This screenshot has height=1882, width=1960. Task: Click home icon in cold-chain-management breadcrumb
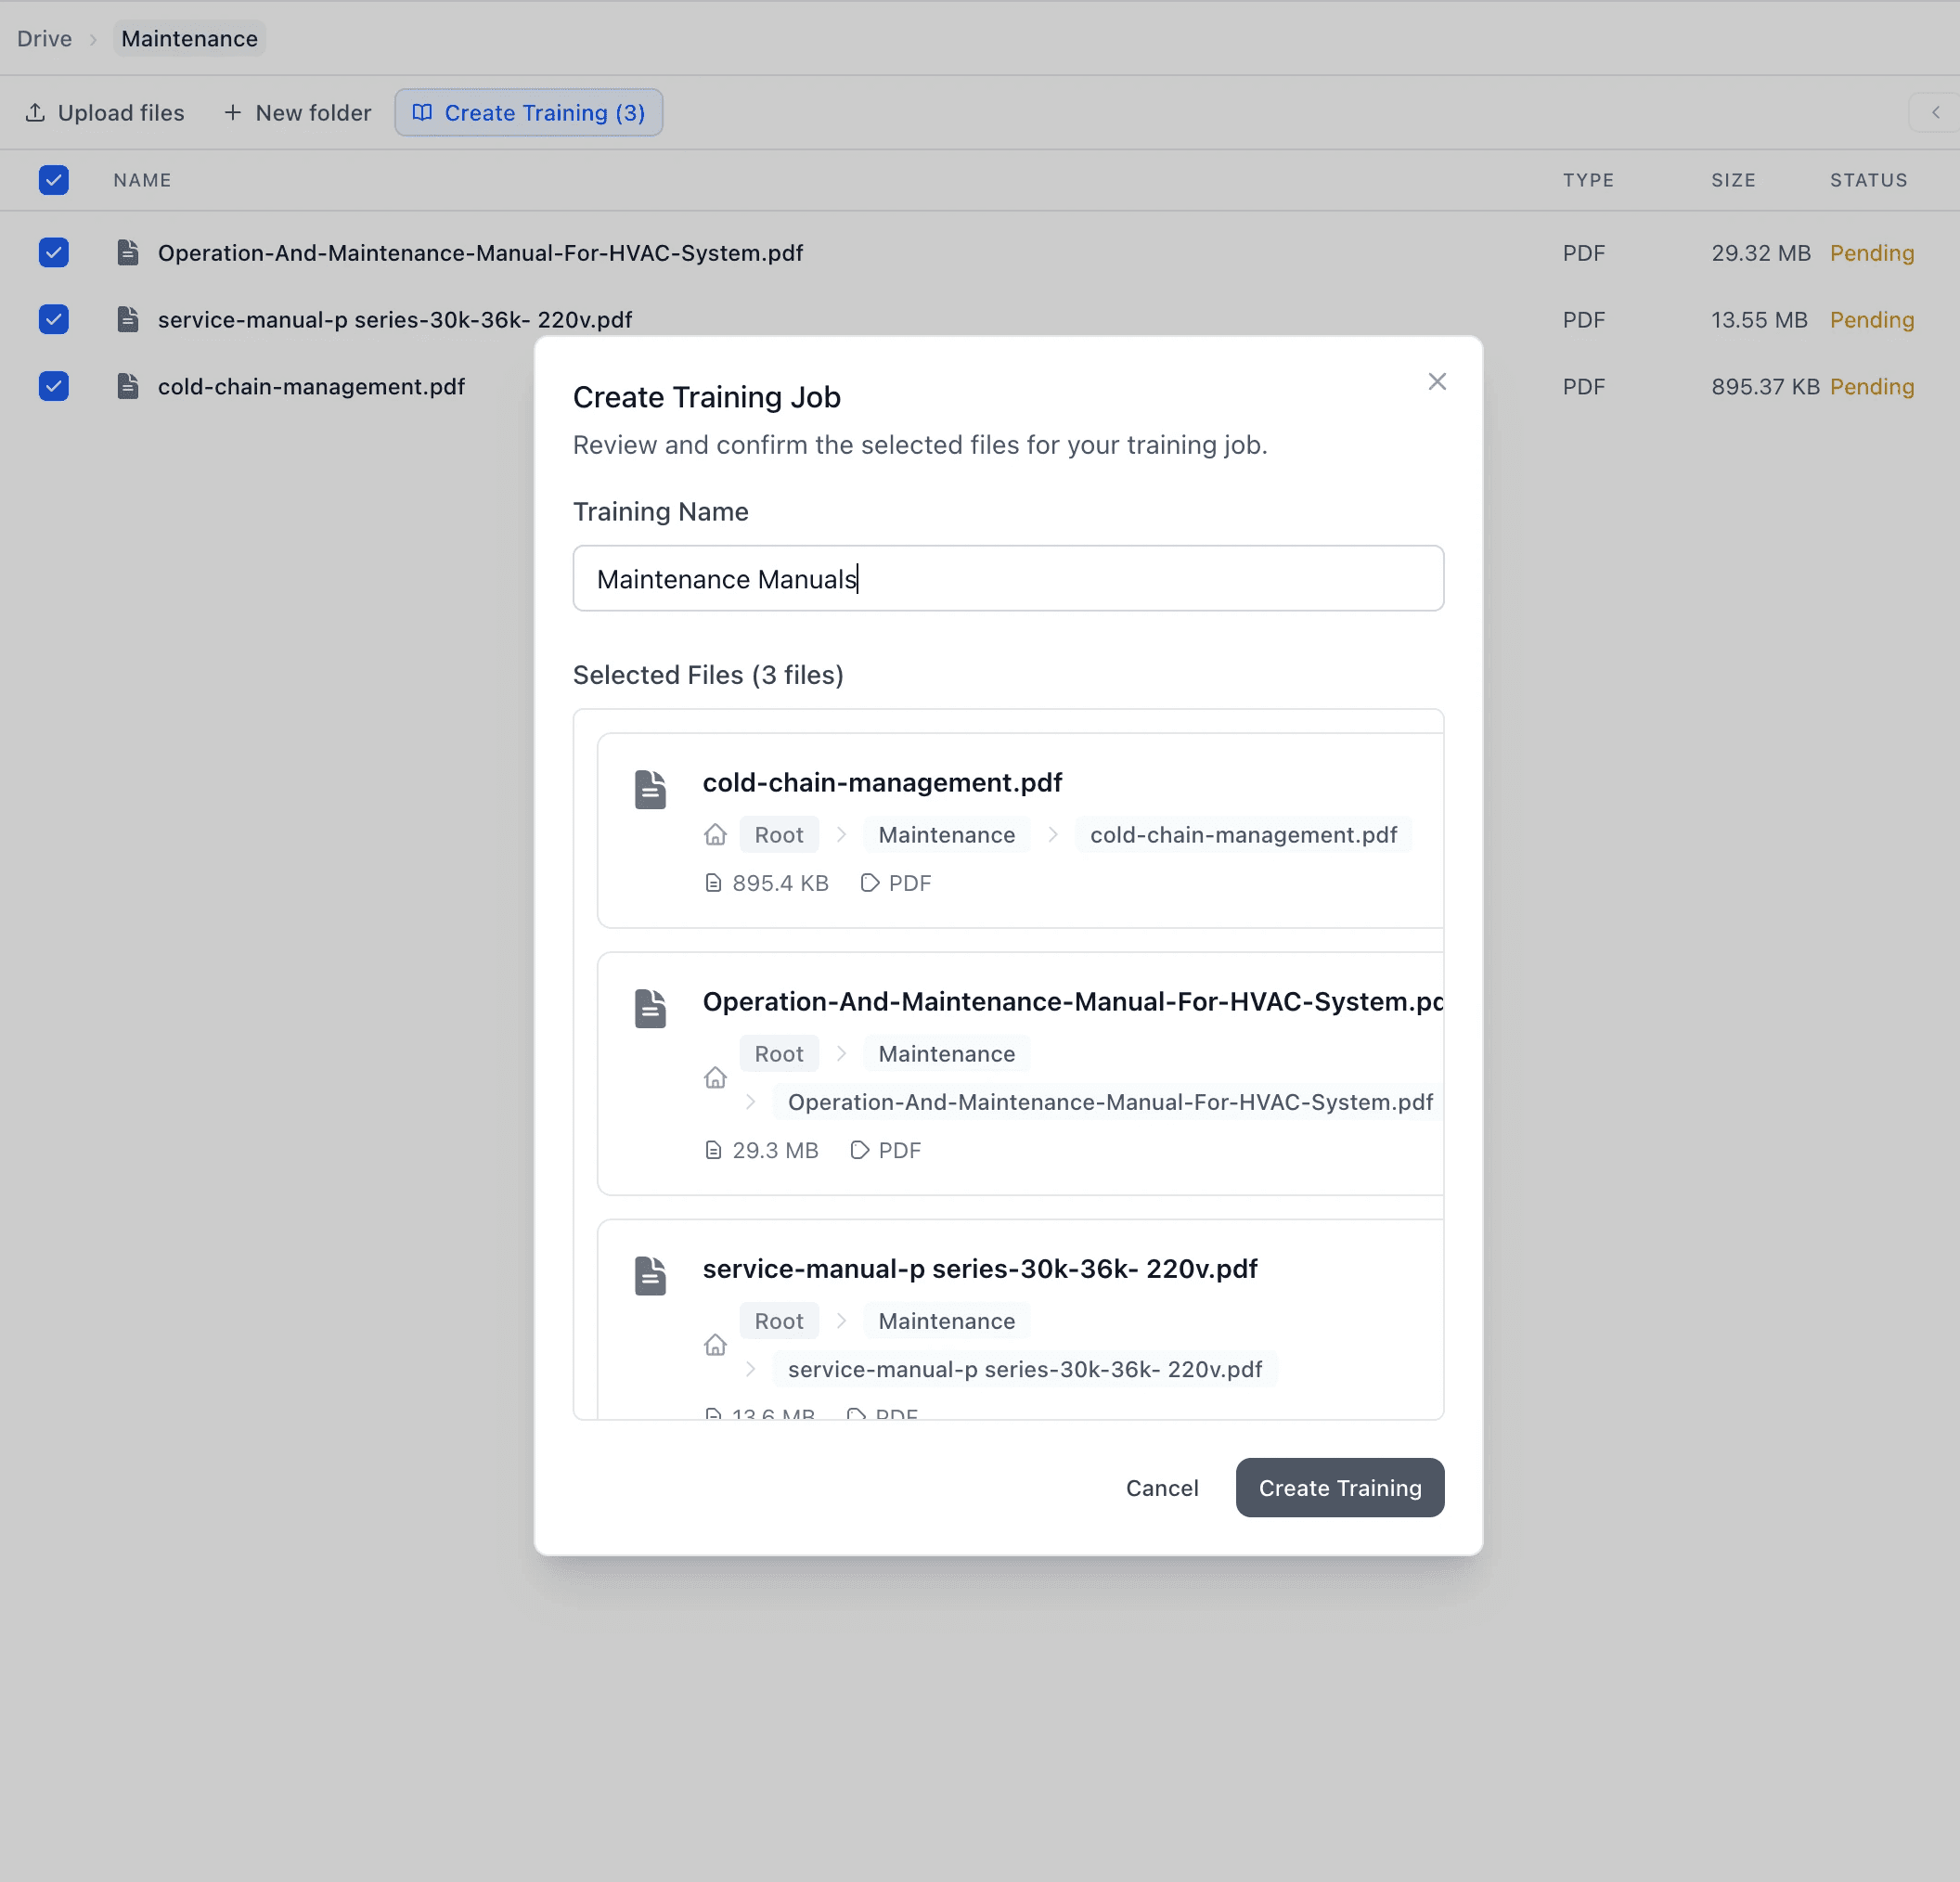(715, 834)
